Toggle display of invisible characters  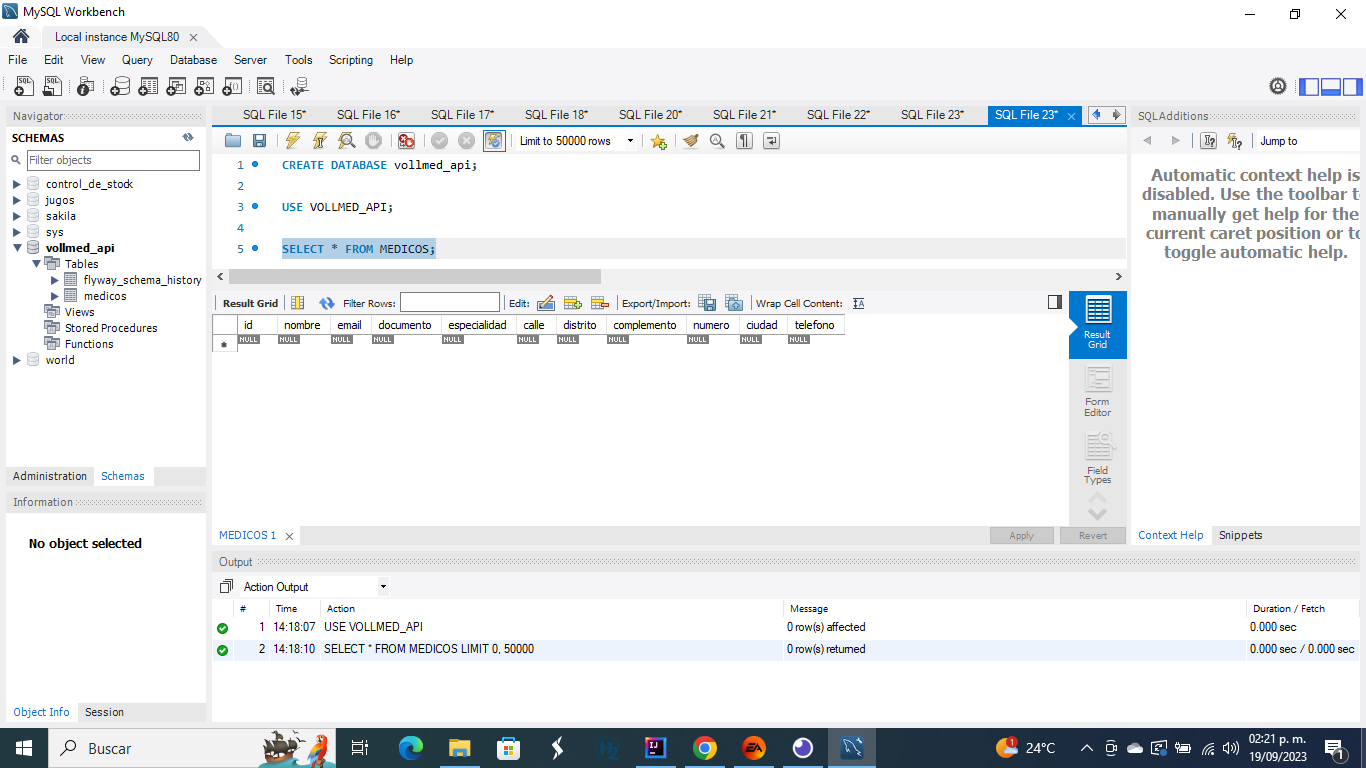744,141
